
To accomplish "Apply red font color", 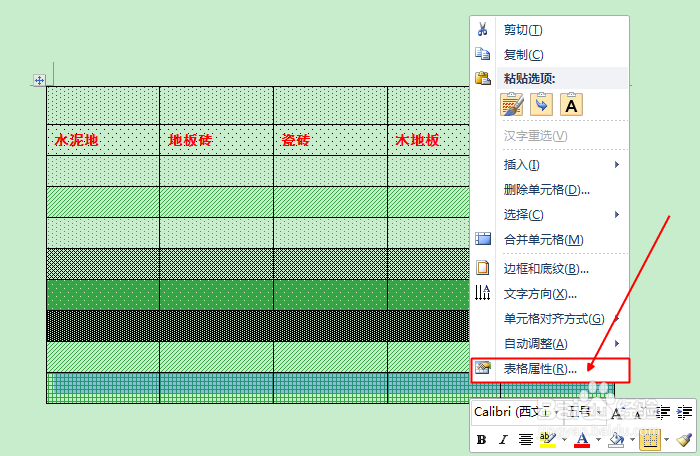I will [x=582, y=439].
